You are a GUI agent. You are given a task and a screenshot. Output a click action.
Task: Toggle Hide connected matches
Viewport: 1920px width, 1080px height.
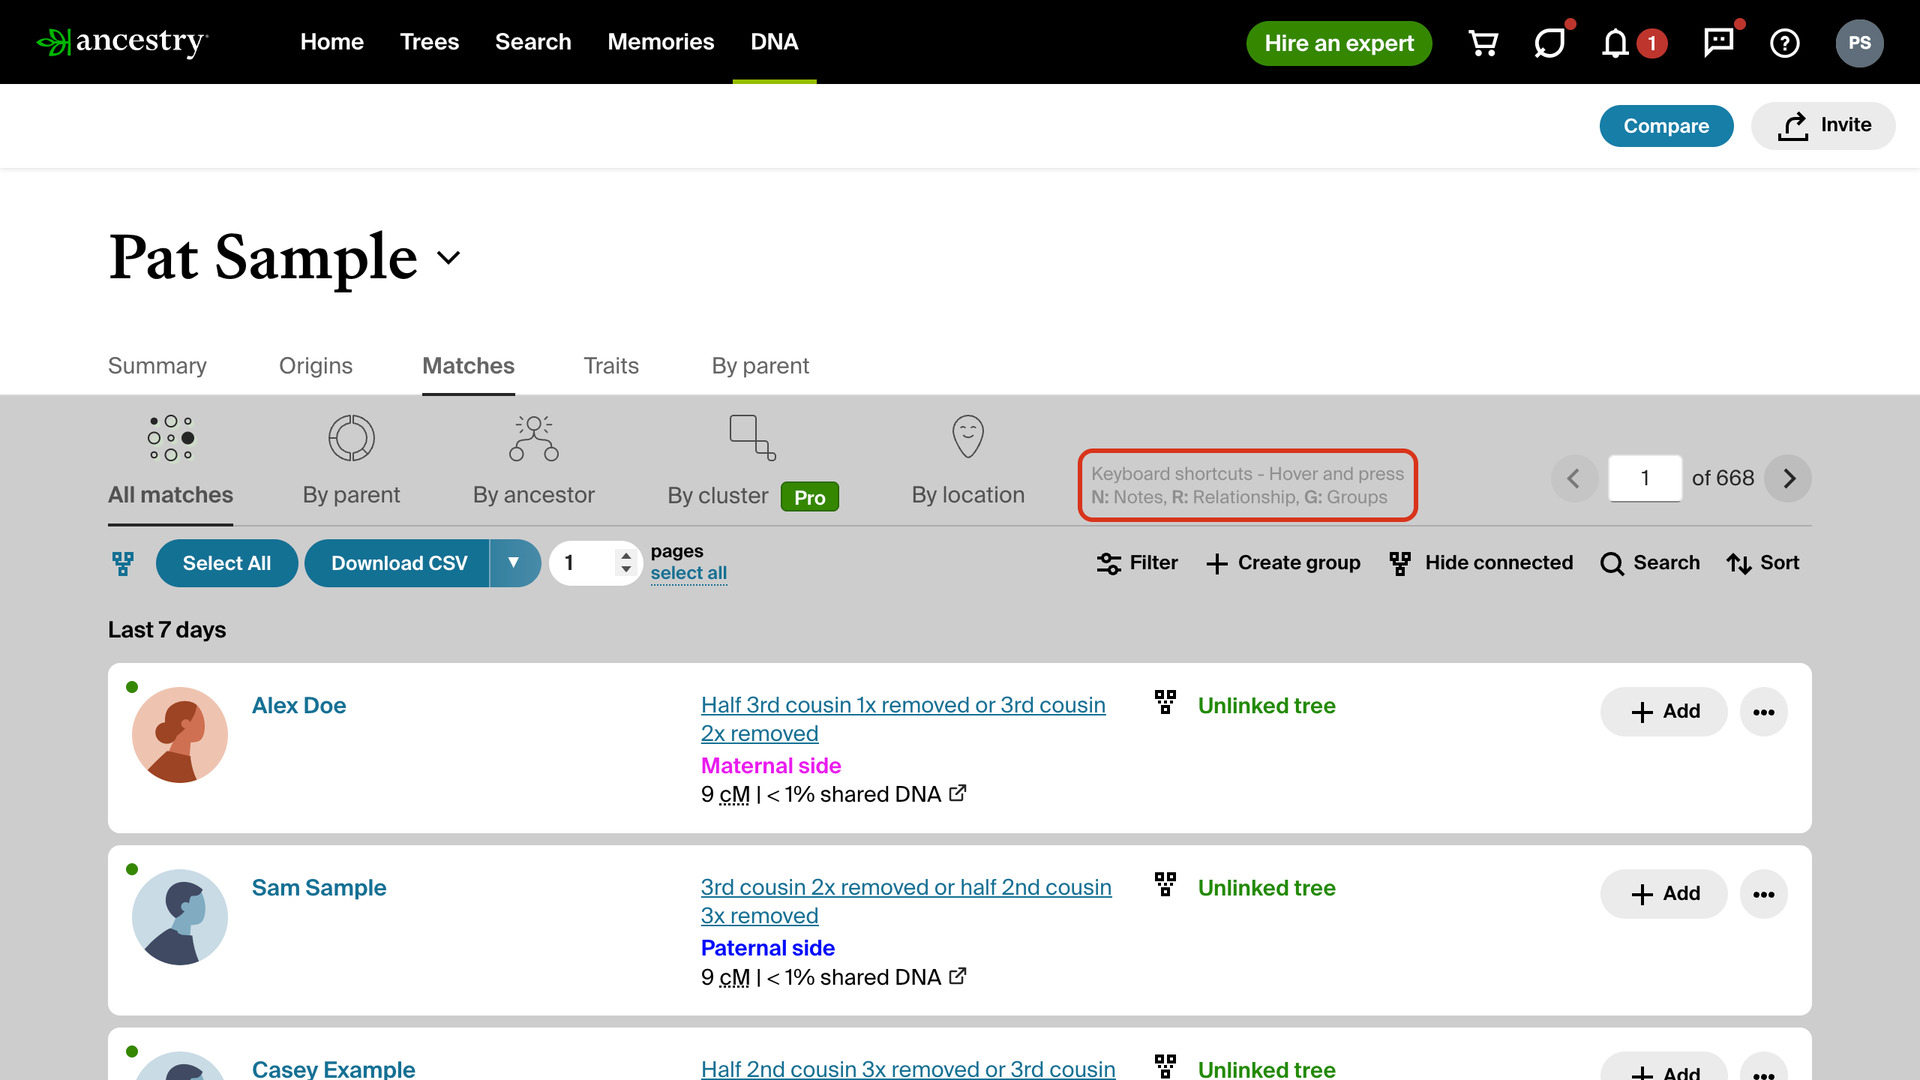[1481, 563]
